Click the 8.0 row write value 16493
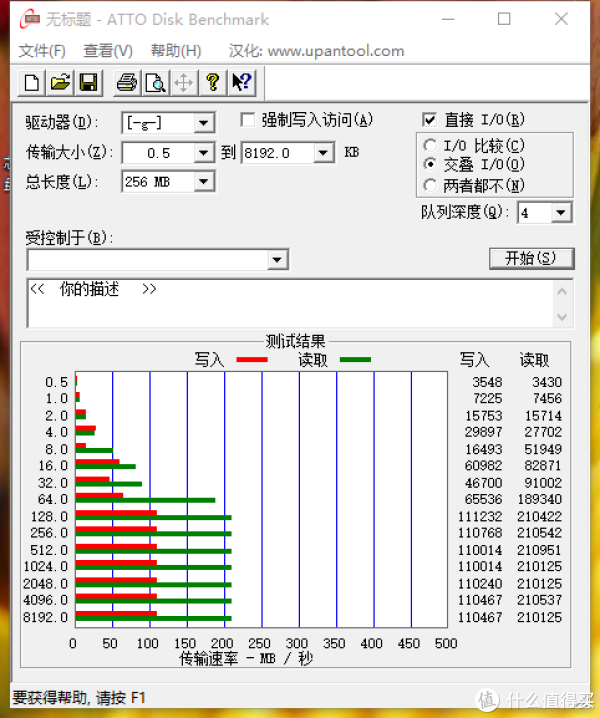Viewport: 600px width, 718px height. point(484,449)
